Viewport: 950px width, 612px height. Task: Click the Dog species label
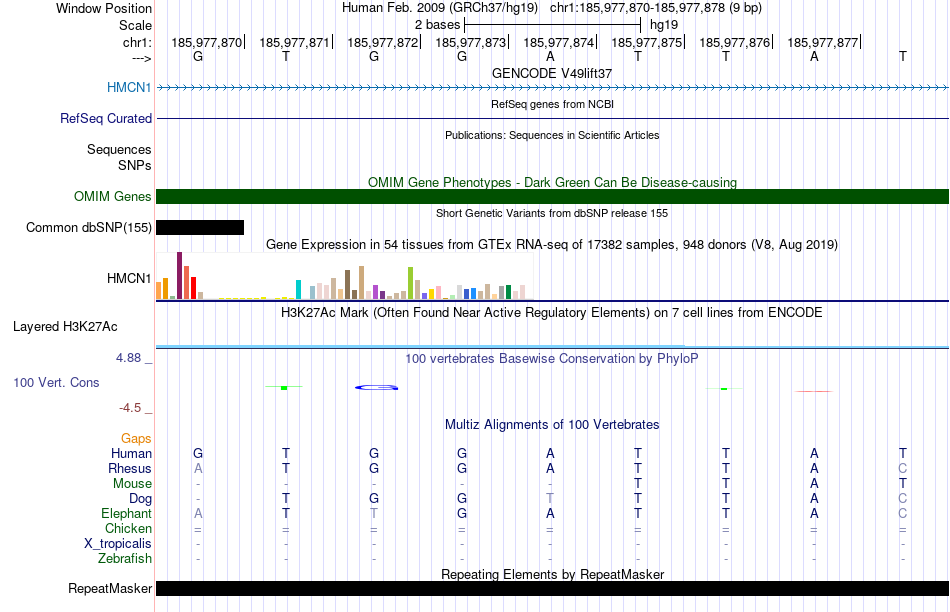[140, 499]
